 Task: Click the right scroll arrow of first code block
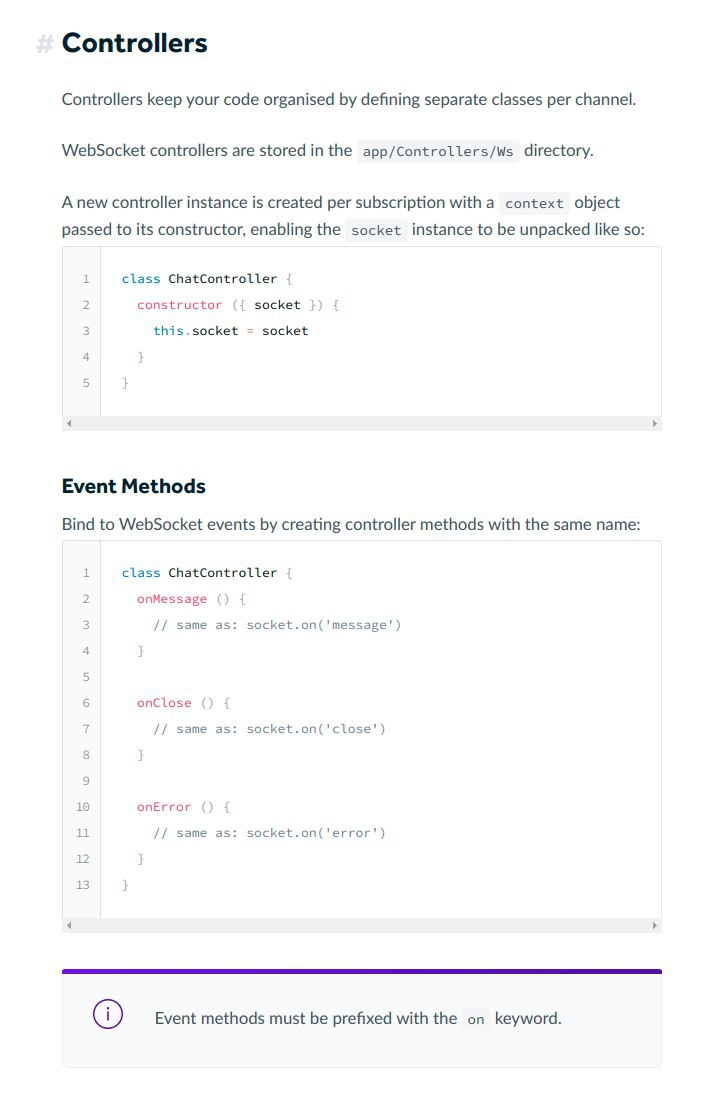pos(655,423)
